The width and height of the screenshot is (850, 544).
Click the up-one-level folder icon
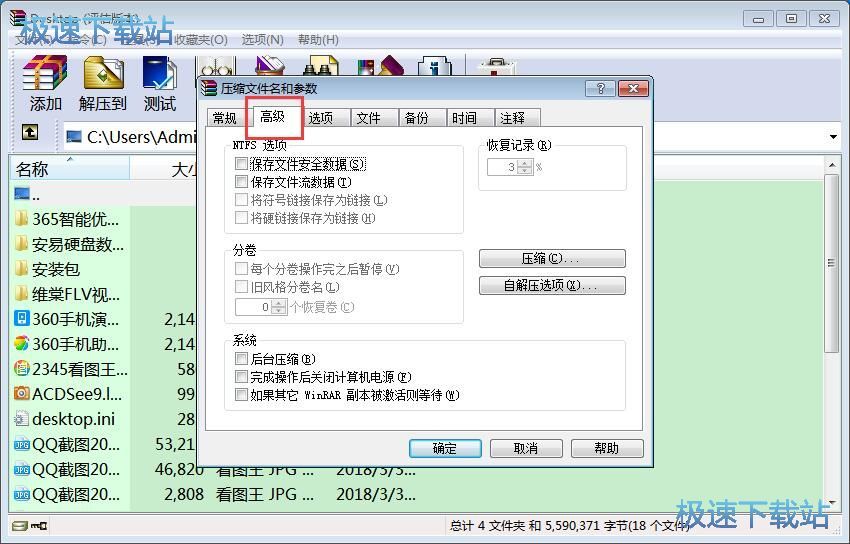tap(30, 132)
